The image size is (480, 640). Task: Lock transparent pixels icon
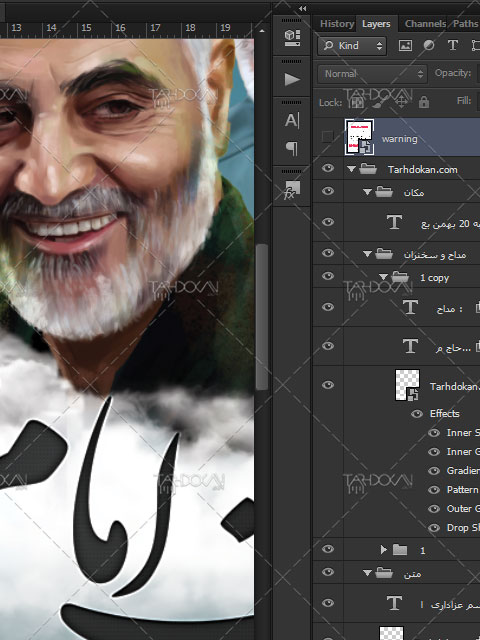click(x=358, y=101)
